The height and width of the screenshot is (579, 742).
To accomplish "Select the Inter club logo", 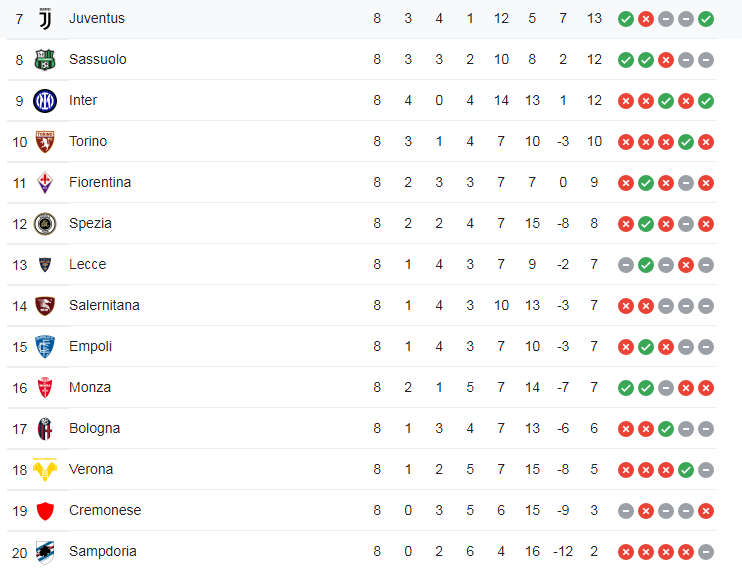I will (x=45, y=100).
